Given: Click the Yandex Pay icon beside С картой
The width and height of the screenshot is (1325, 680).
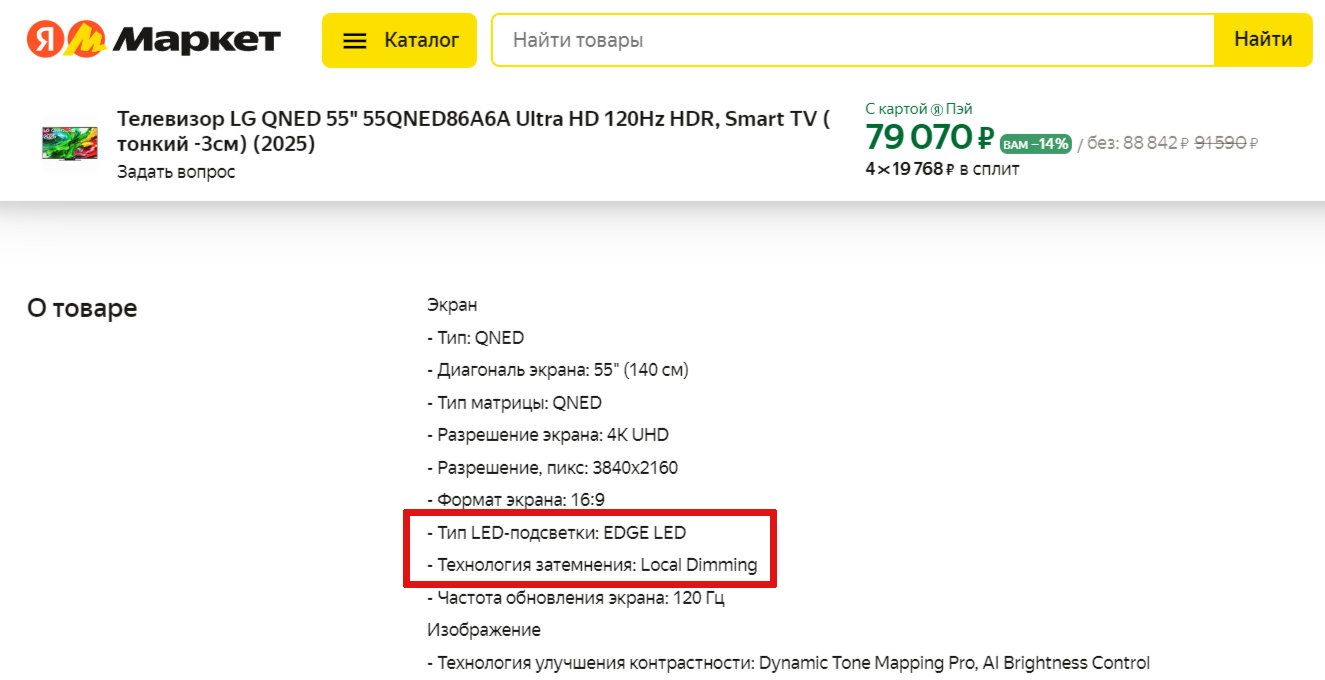Looking at the screenshot, I should pos(937,109).
